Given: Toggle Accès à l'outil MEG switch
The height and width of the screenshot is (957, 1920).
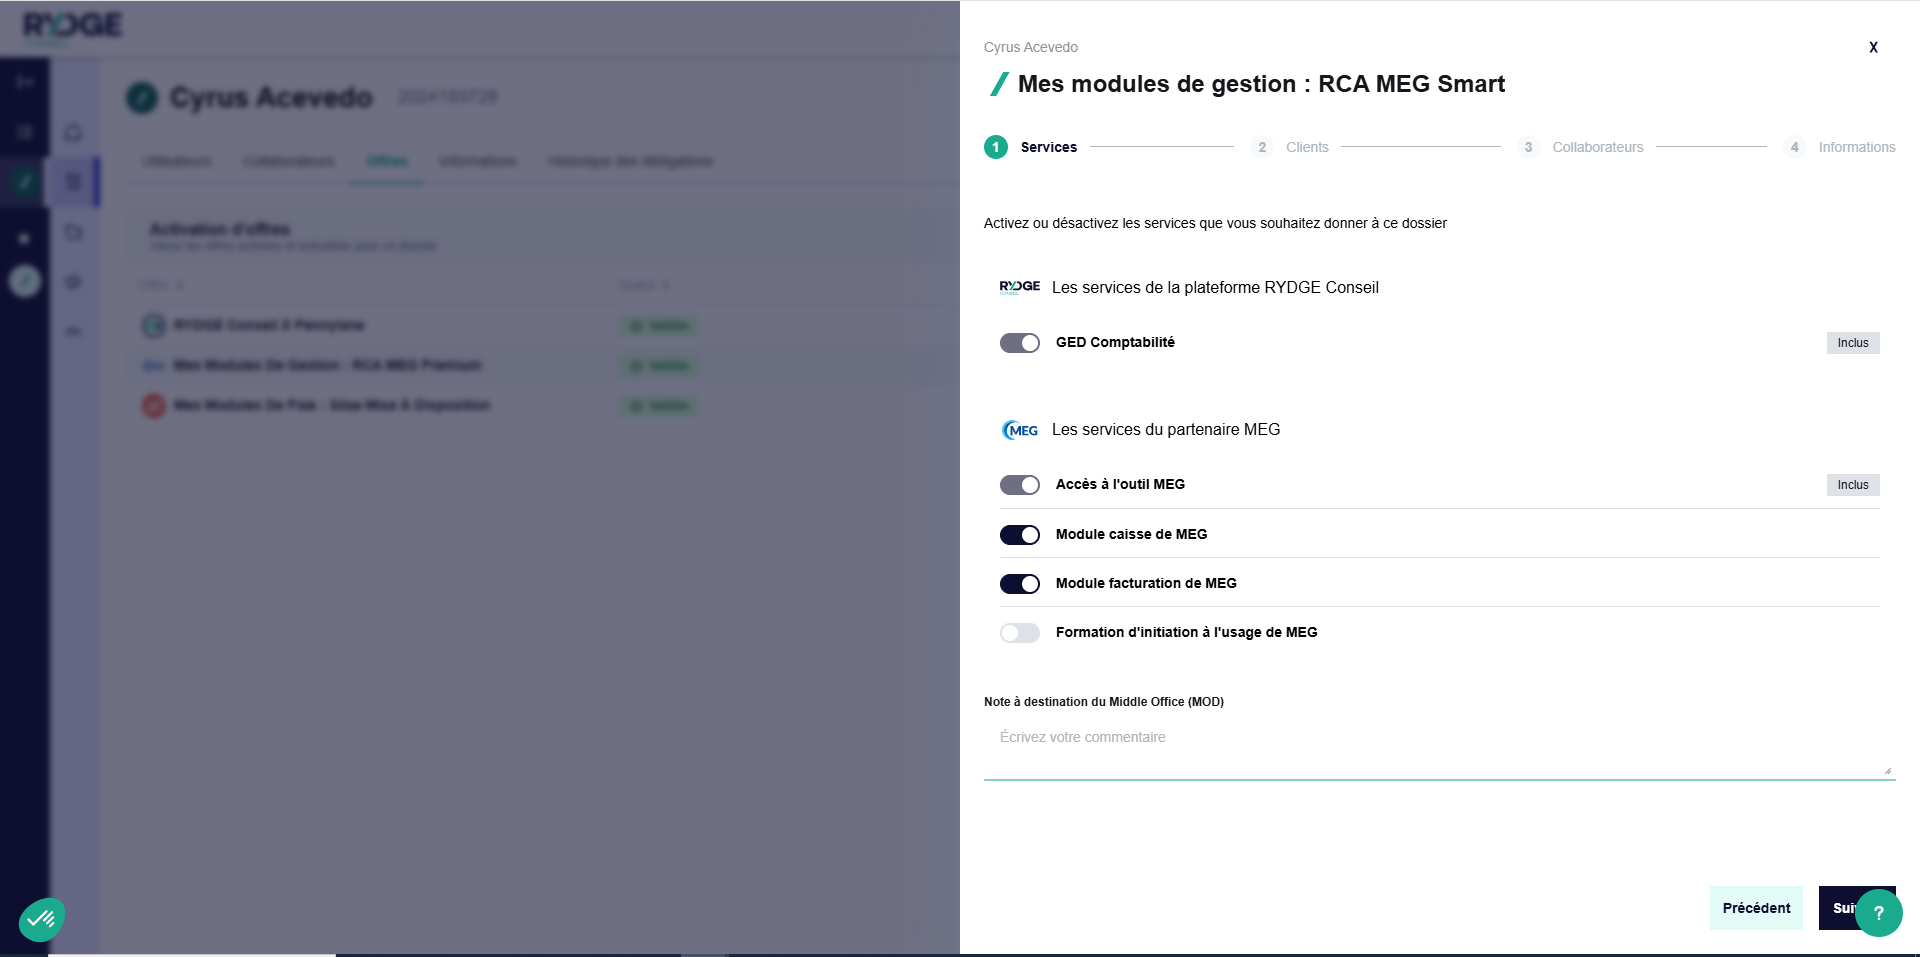Looking at the screenshot, I should tap(1020, 485).
